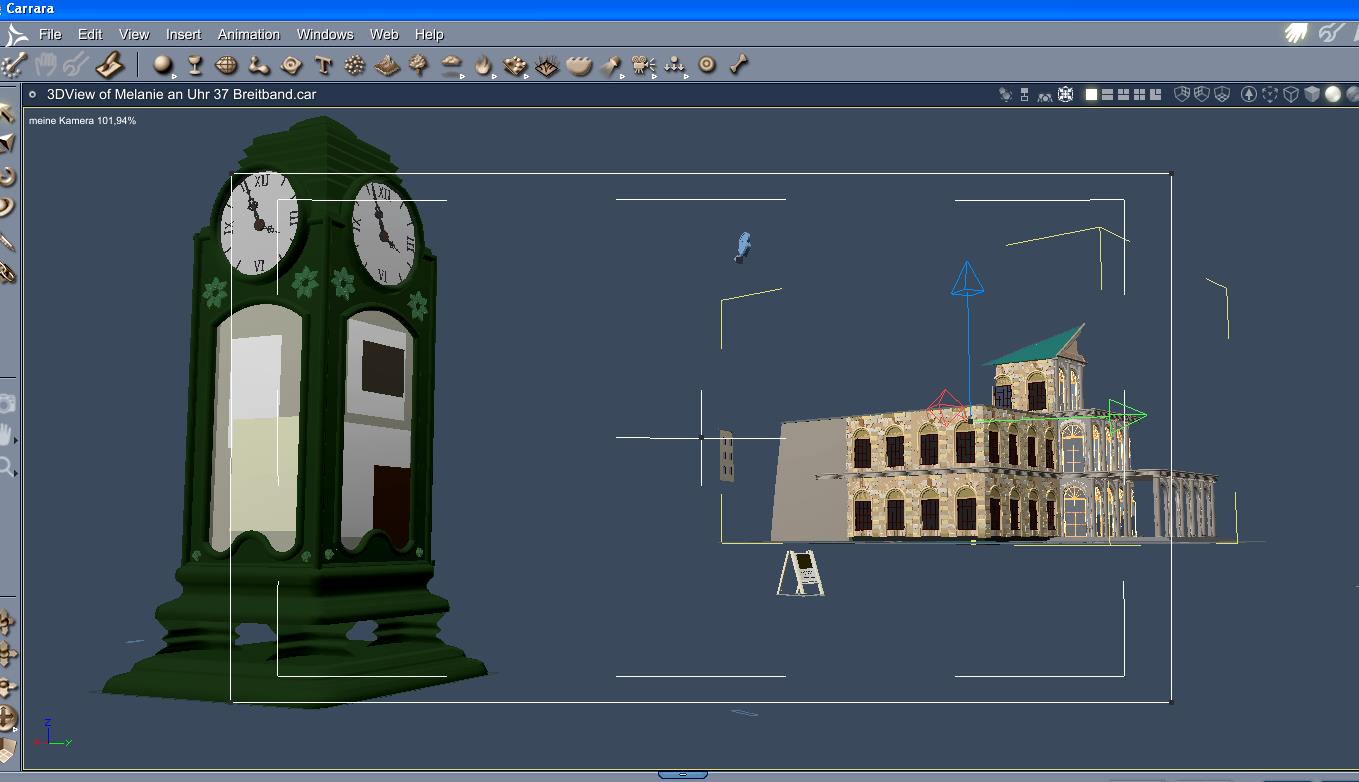Click 'meine Kamera 101,94%' camera label
The image size is (1359, 782).
pos(82,120)
